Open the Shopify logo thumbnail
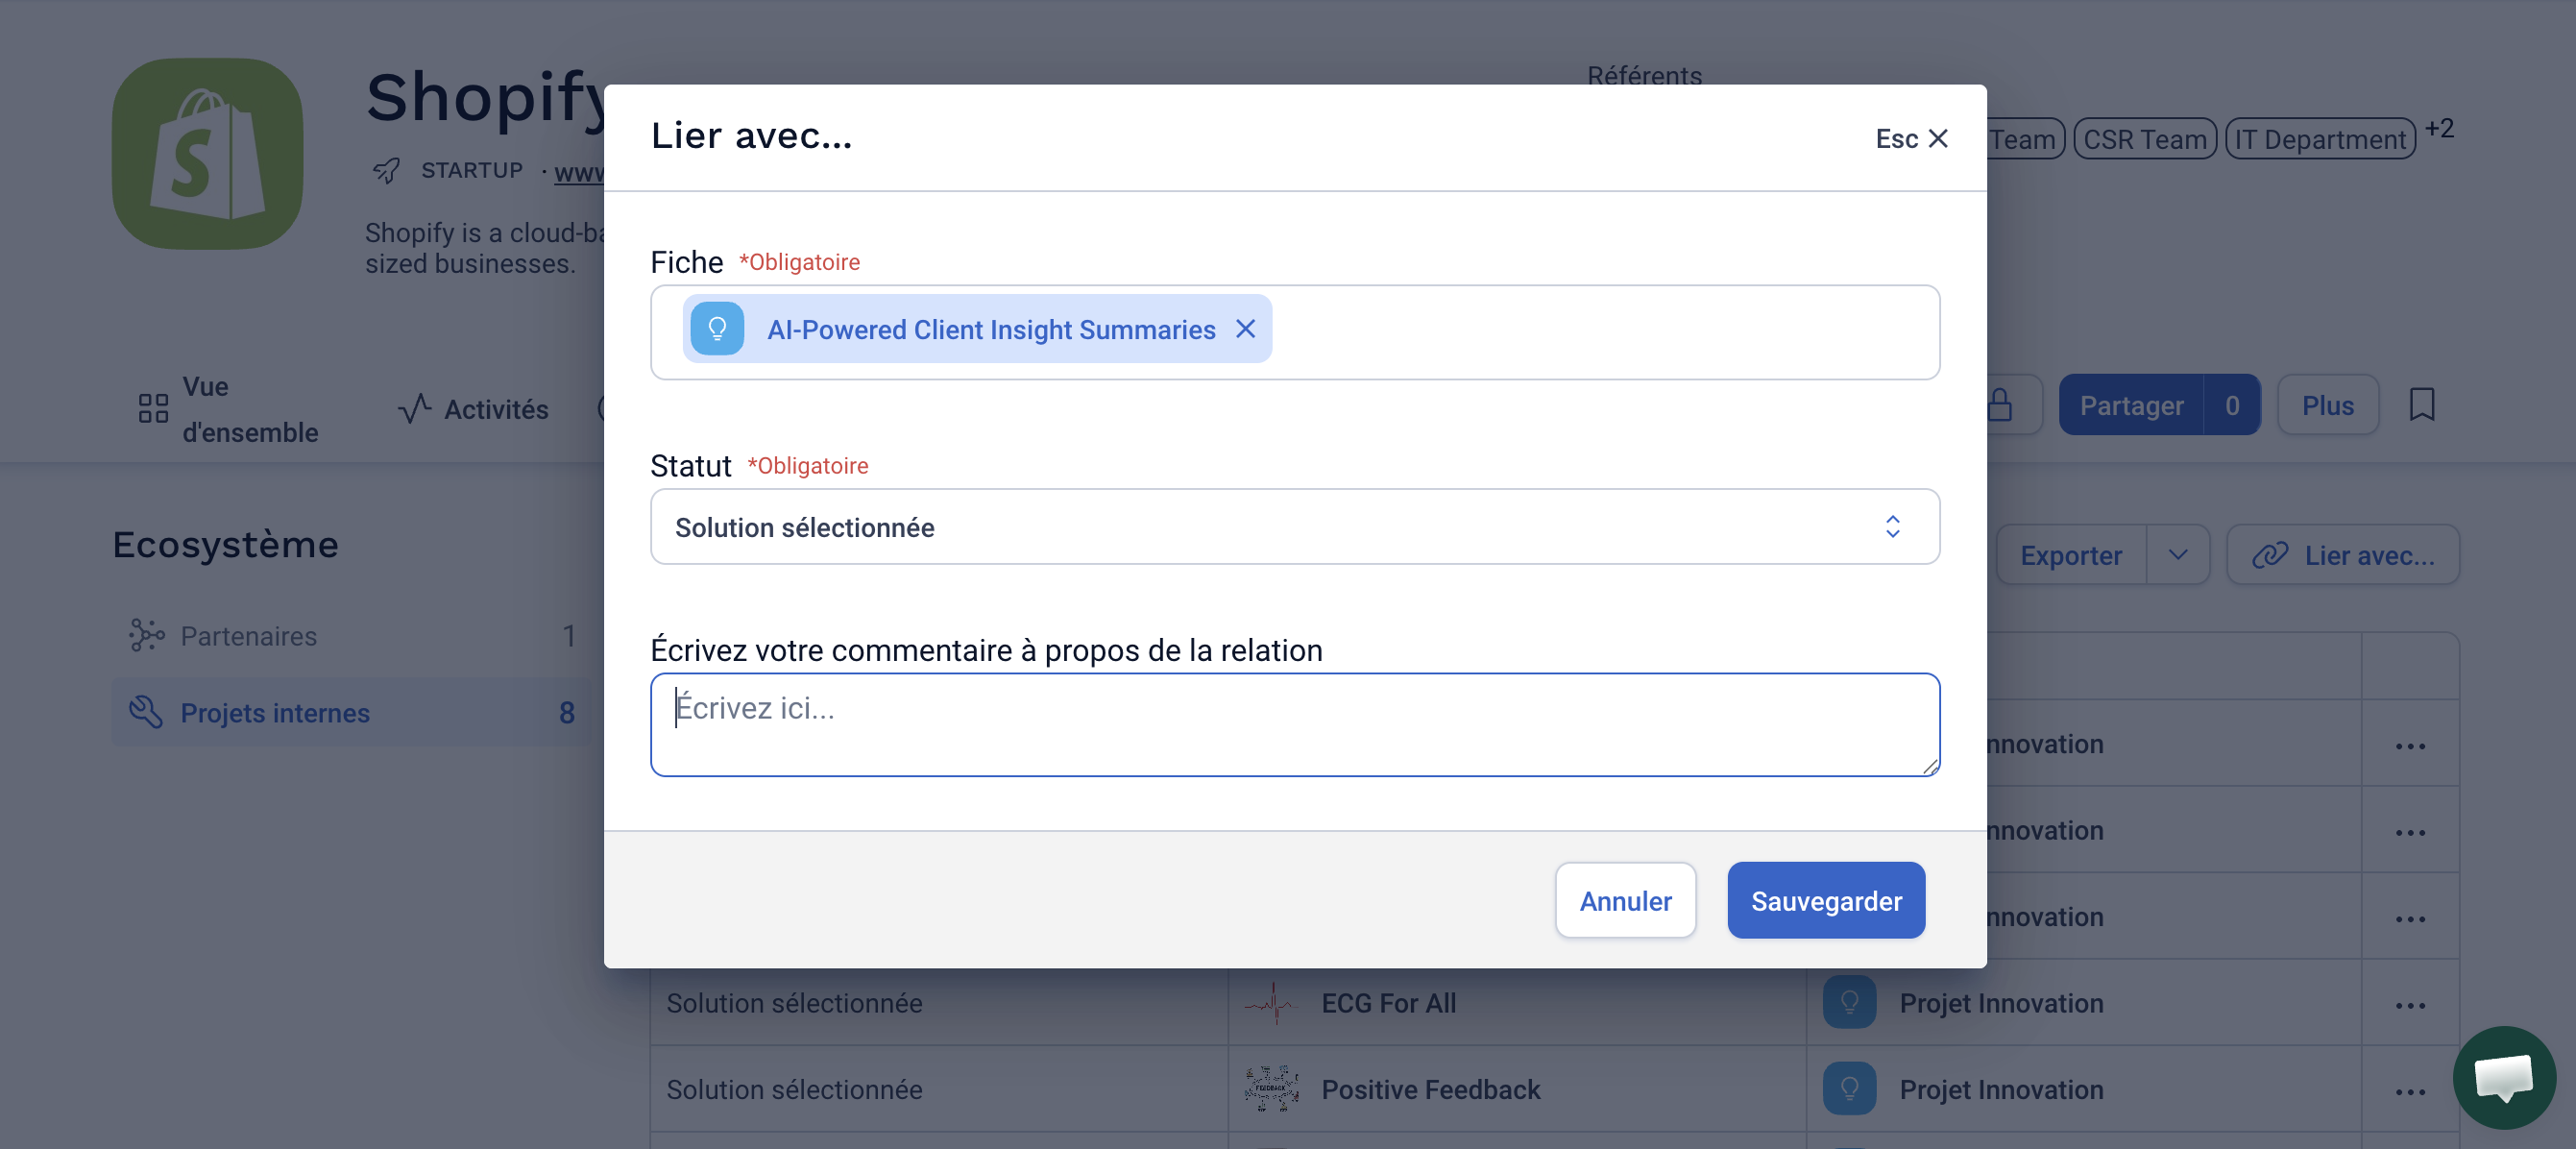The height and width of the screenshot is (1149, 2576). point(207,153)
